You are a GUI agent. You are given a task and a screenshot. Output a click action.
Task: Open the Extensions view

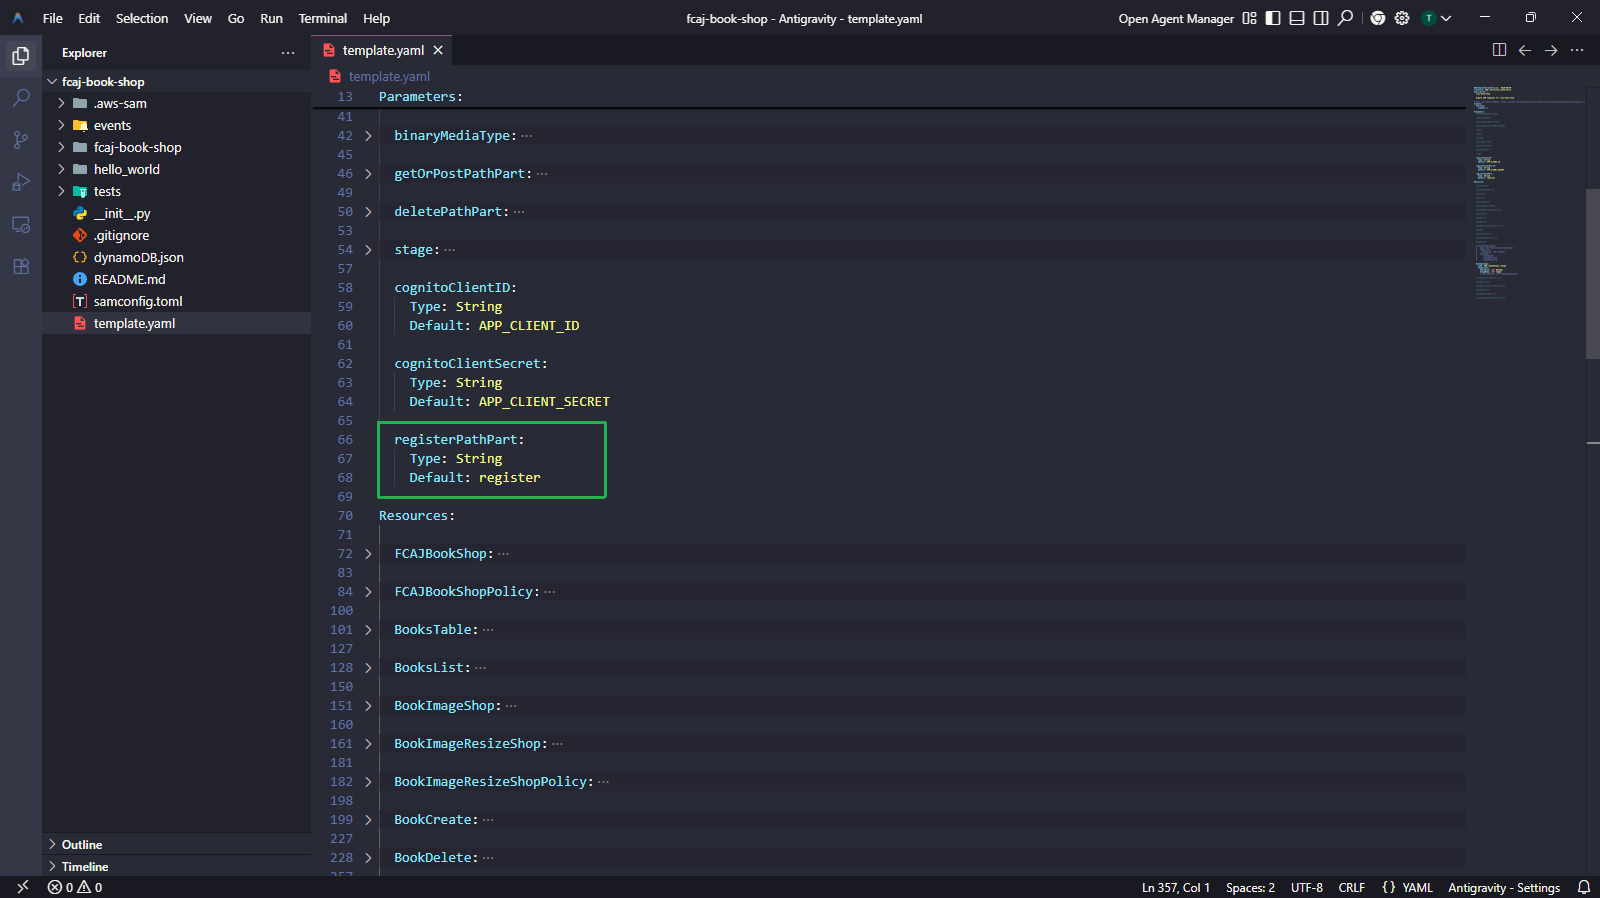21,266
